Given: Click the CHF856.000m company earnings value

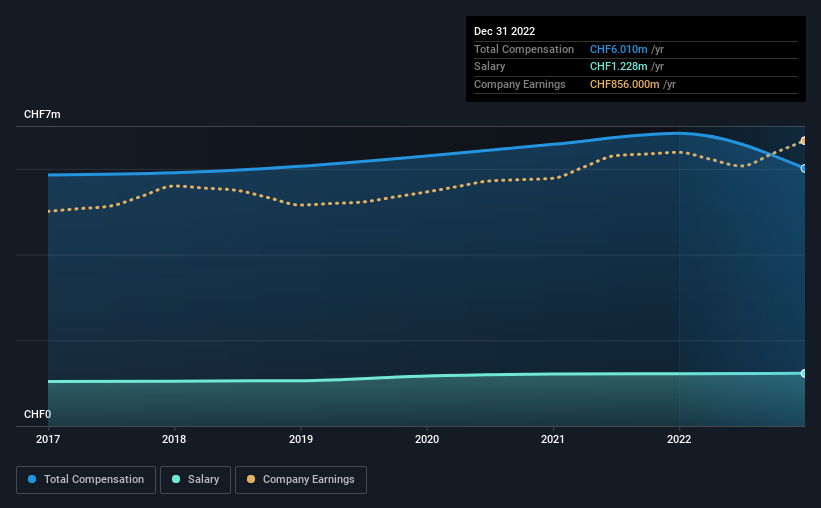Looking at the screenshot, I should point(624,84).
